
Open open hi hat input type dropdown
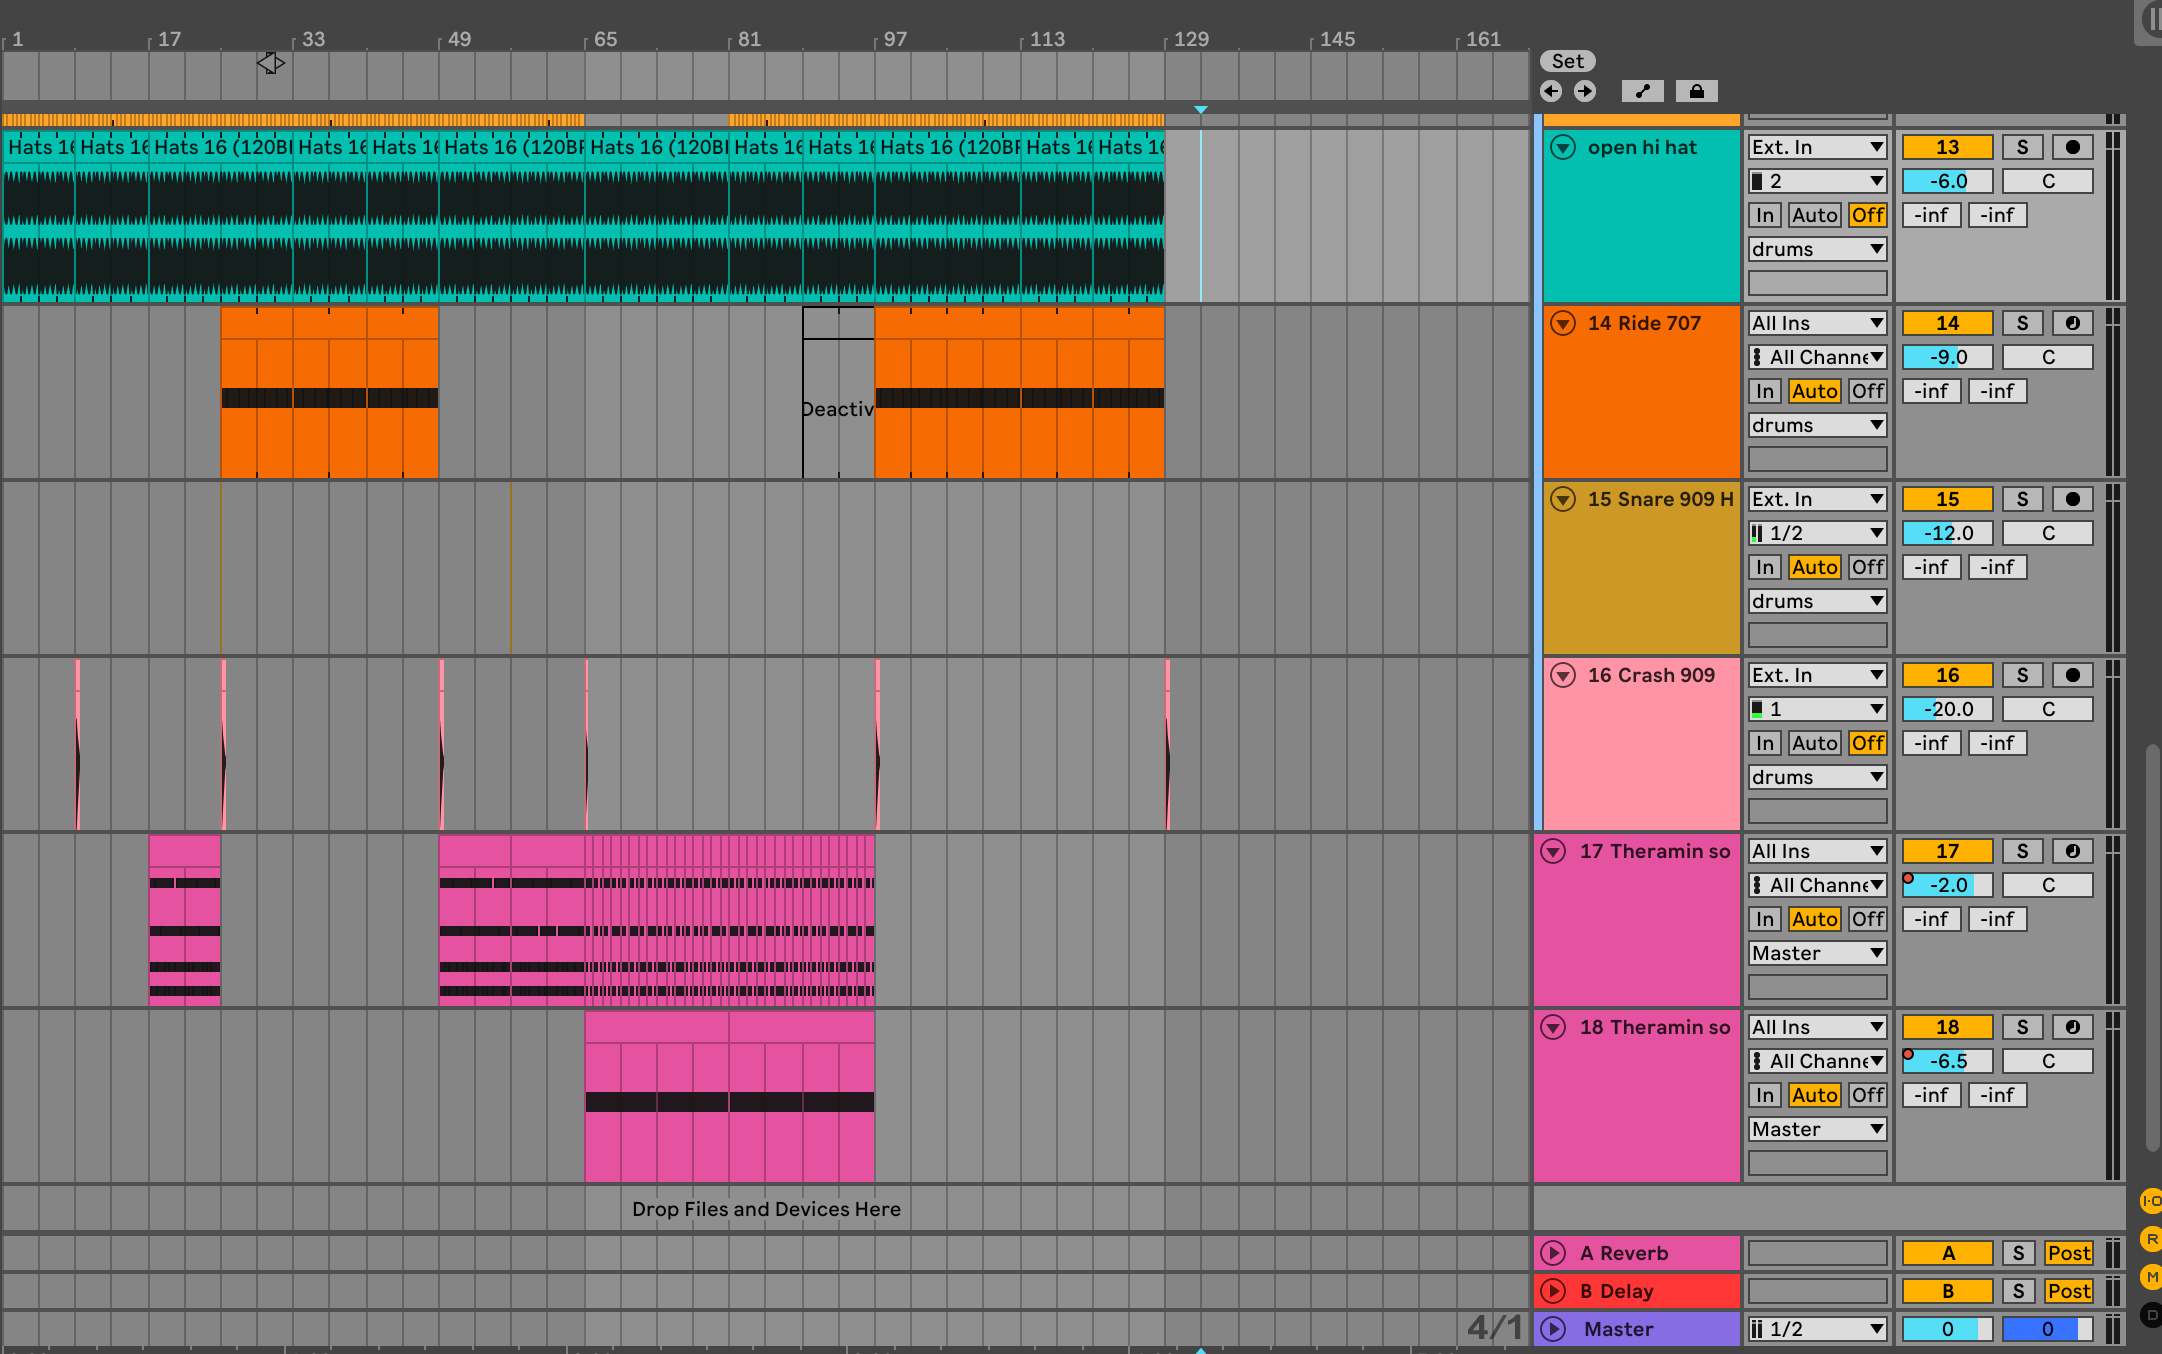pos(1817,147)
